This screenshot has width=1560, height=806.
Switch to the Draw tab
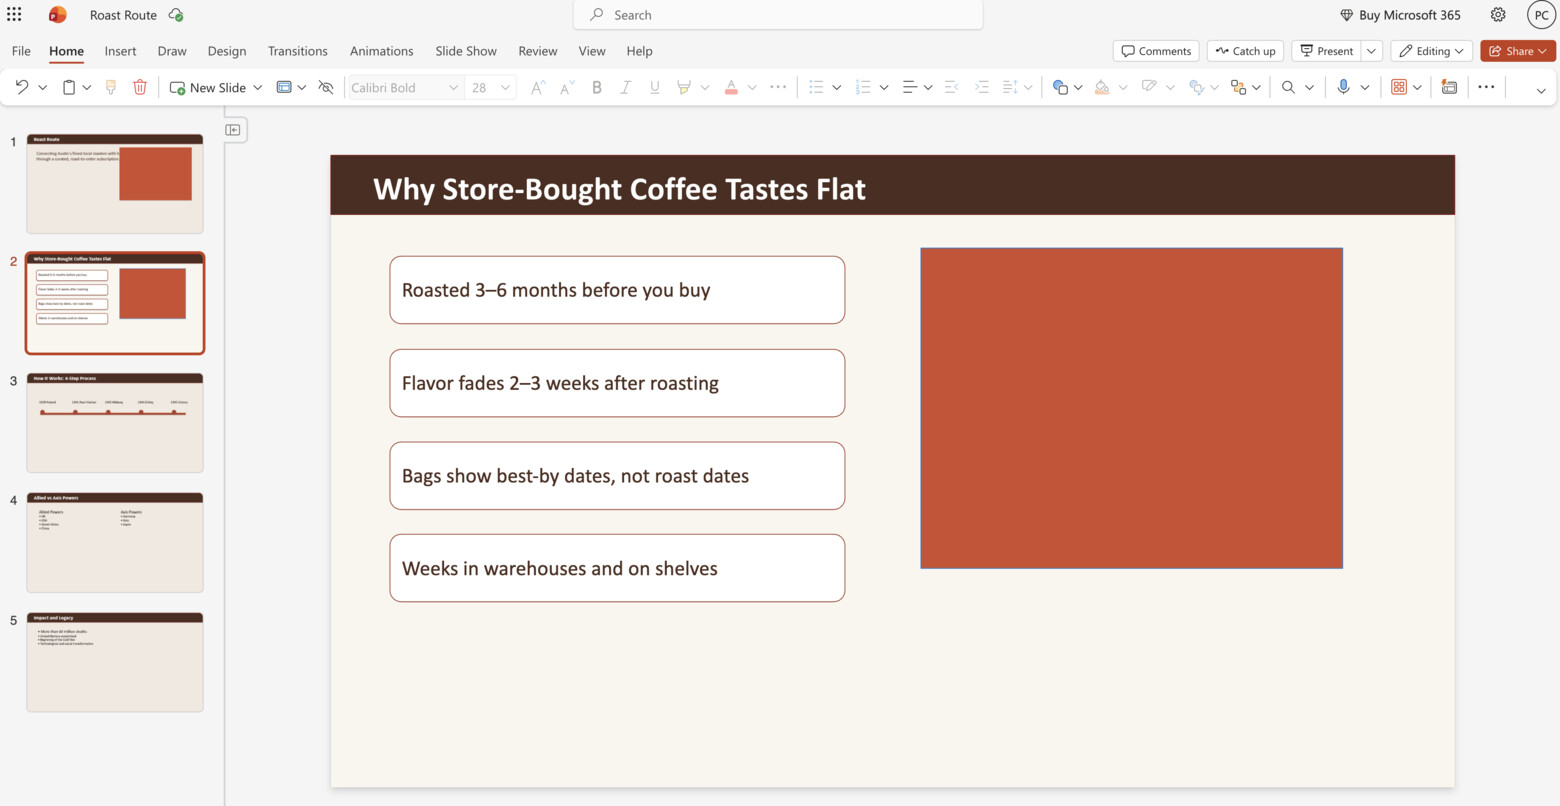172,51
